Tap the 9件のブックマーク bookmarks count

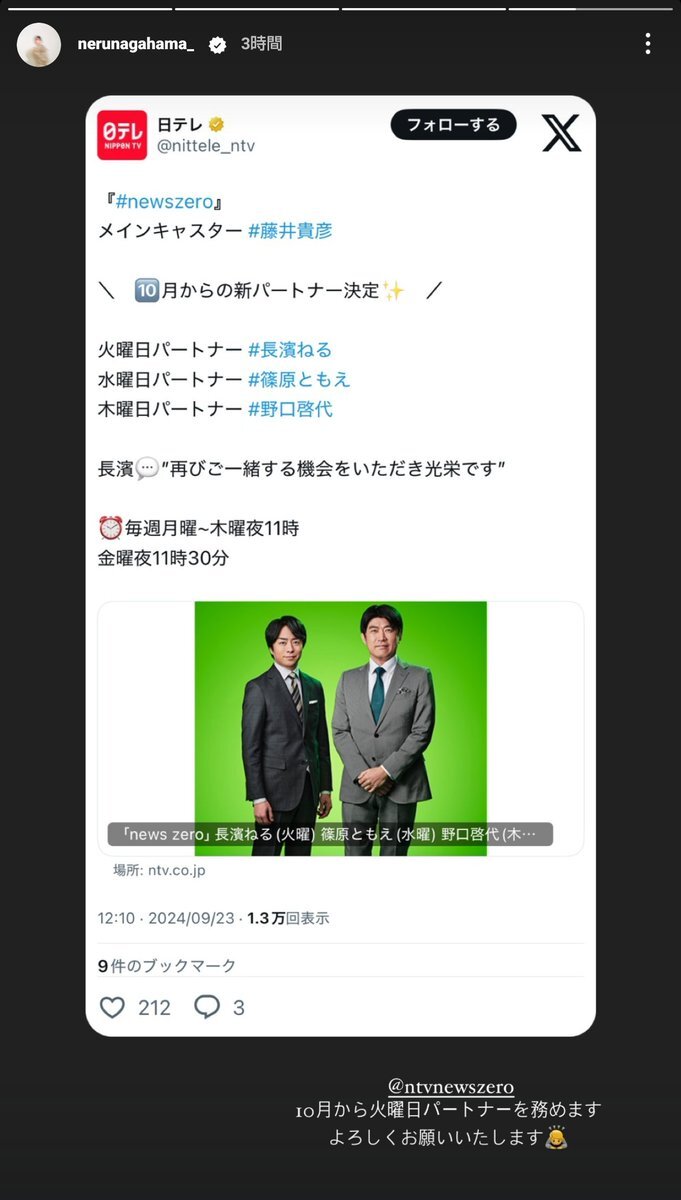pos(167,965)
